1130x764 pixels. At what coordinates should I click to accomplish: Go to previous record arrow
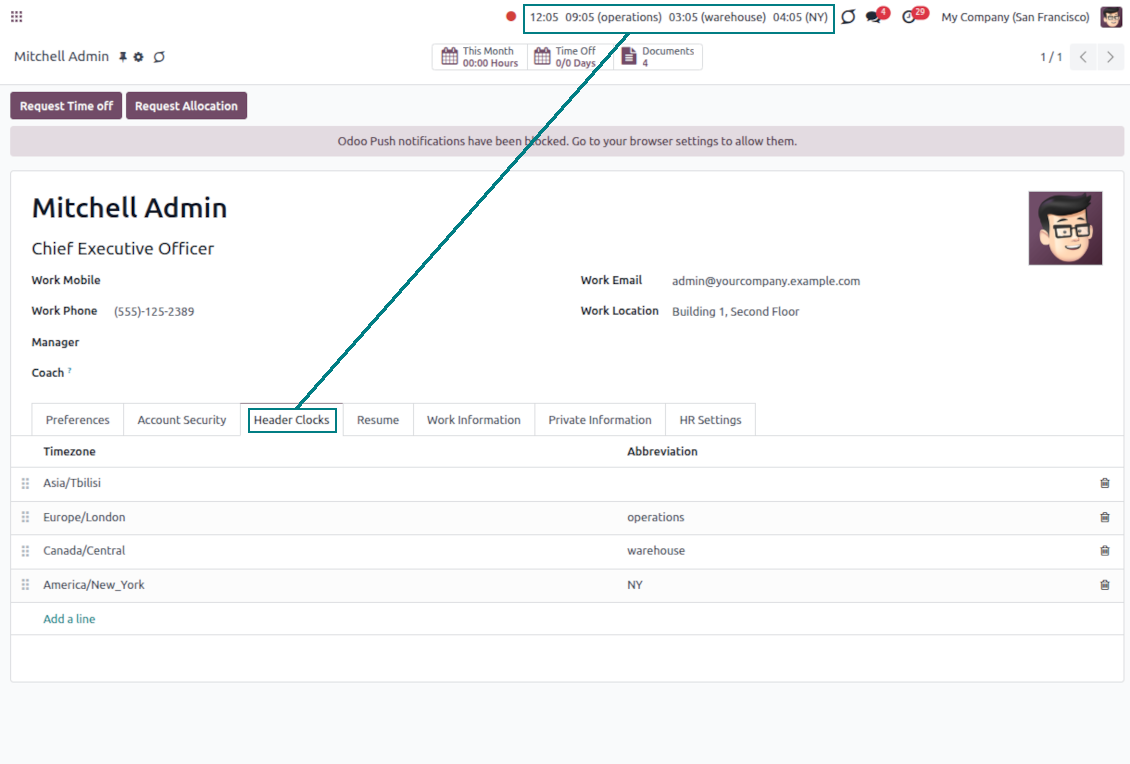1083,57
